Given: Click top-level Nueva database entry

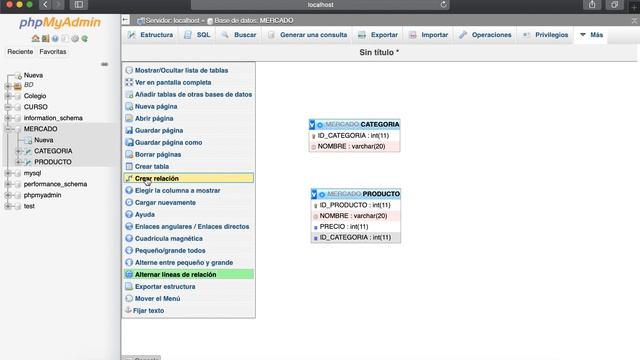Looking at the screenshot, I should 33,75.
